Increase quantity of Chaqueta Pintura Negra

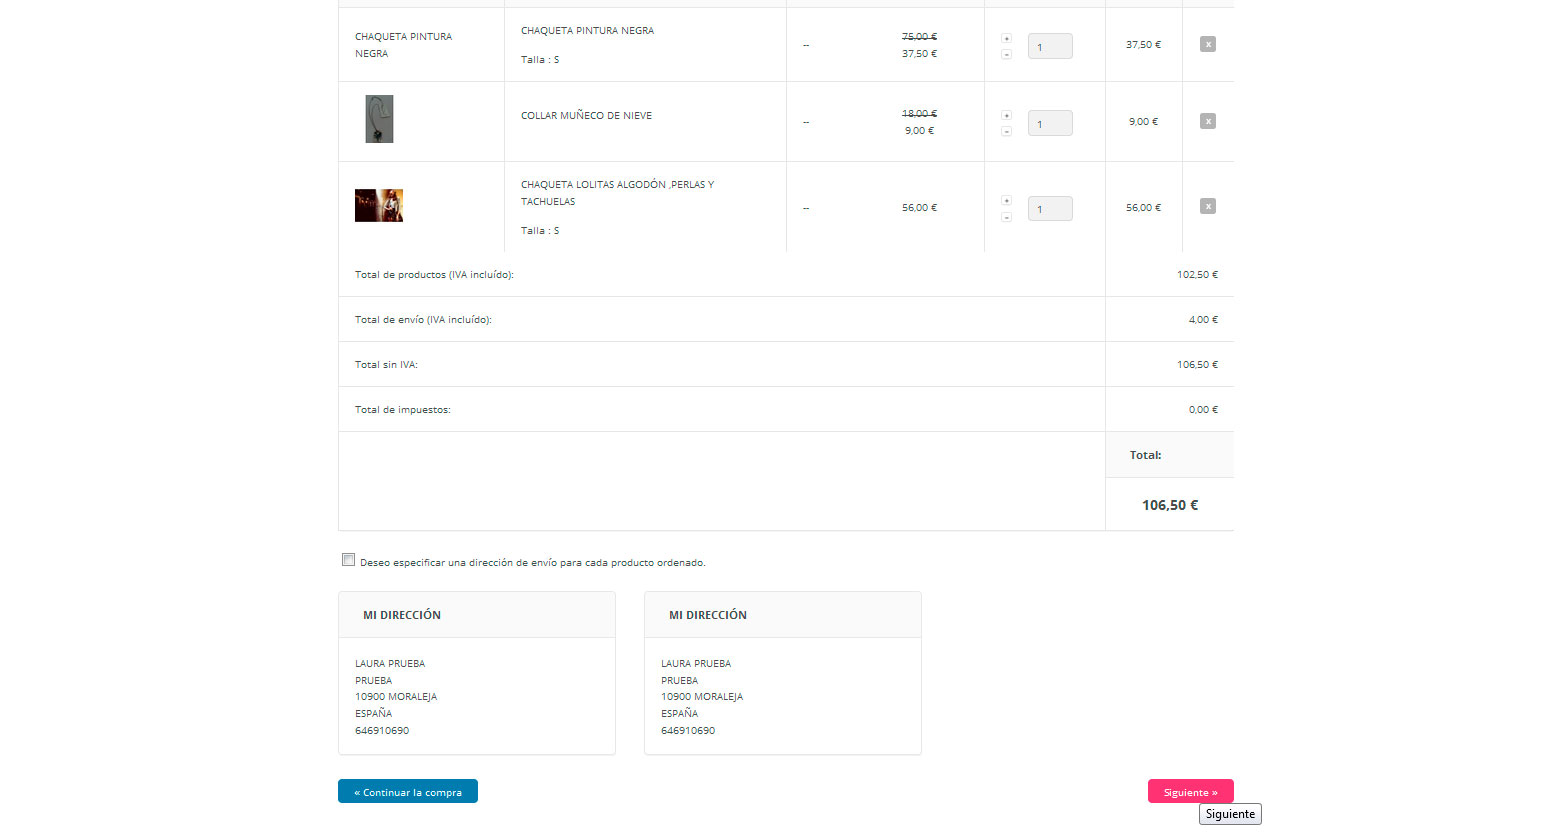coord(1006,38)
